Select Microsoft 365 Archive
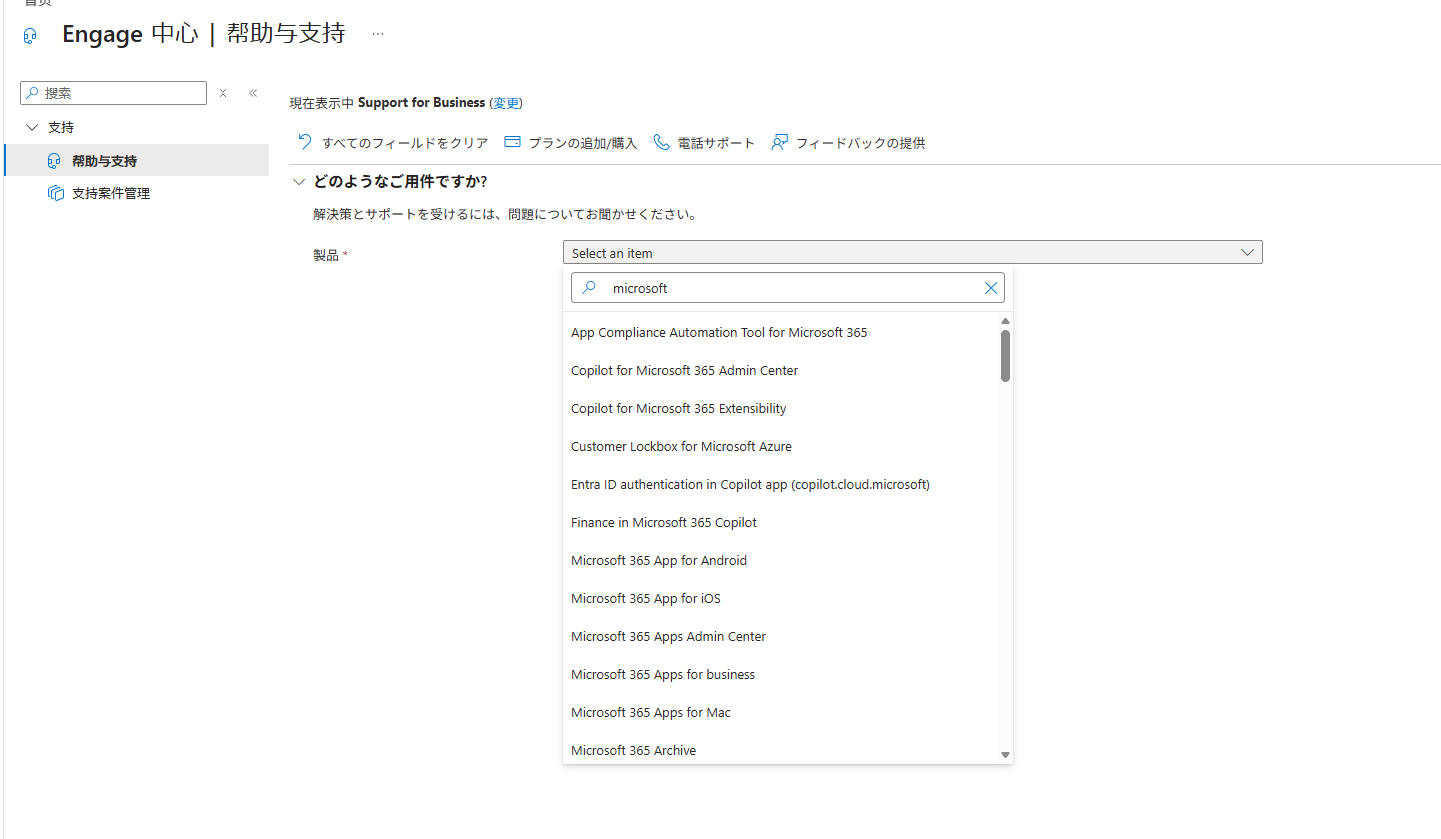Viewport: 1441px width, 839px height. click(781, 750)
